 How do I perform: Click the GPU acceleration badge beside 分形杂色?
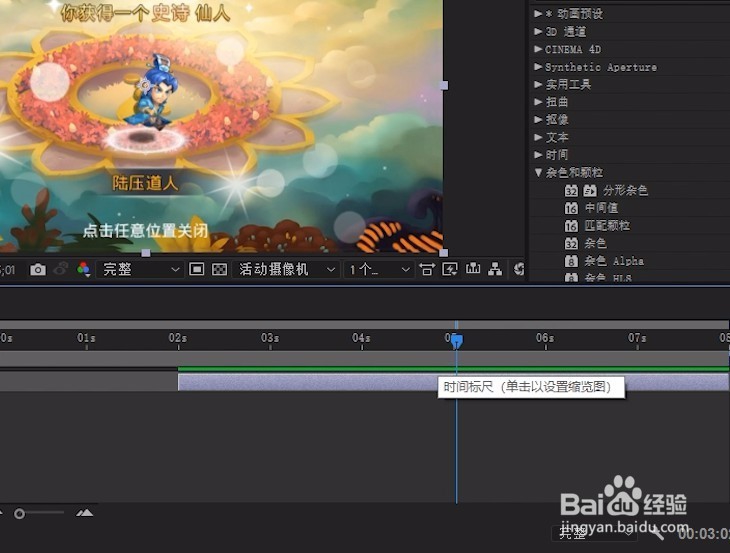pyautogui.click(x=590, y=190)
